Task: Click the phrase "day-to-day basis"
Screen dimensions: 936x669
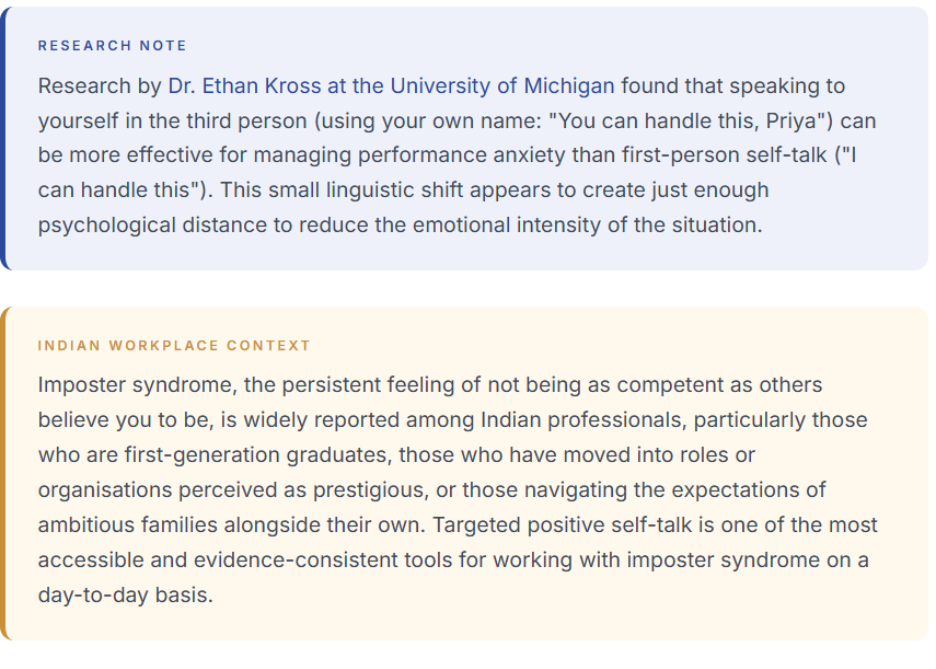Action: pyautogui.click(x=125, y=596)
